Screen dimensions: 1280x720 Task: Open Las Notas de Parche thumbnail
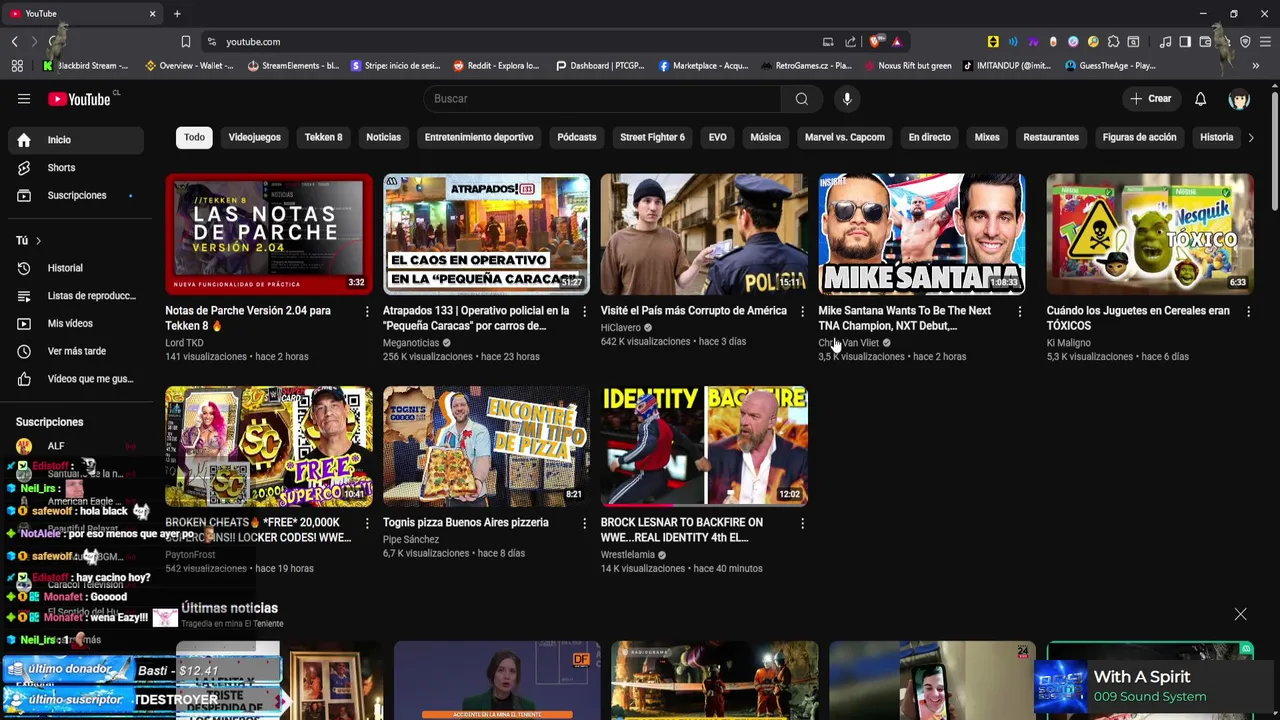coord(269,234)
